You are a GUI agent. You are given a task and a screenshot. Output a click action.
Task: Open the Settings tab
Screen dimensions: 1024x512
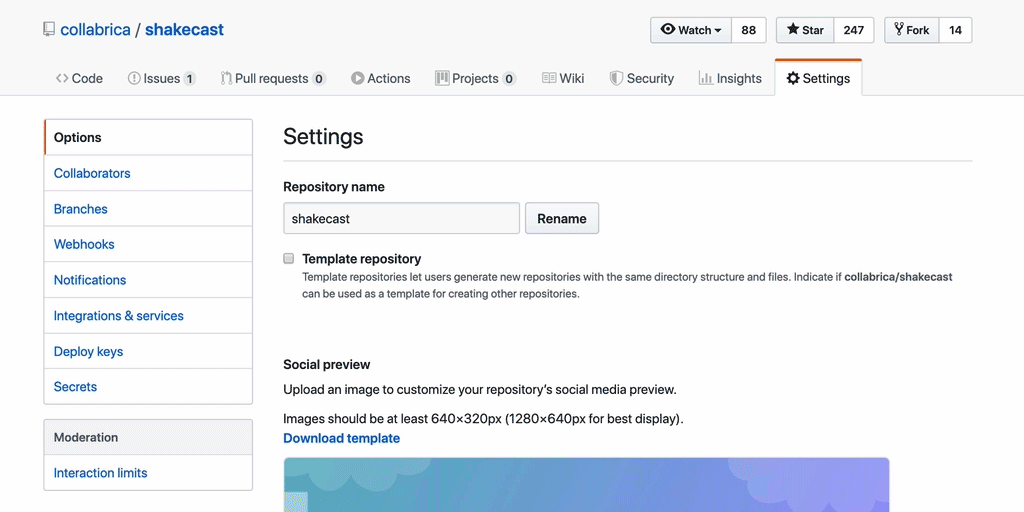coord(817,78)
